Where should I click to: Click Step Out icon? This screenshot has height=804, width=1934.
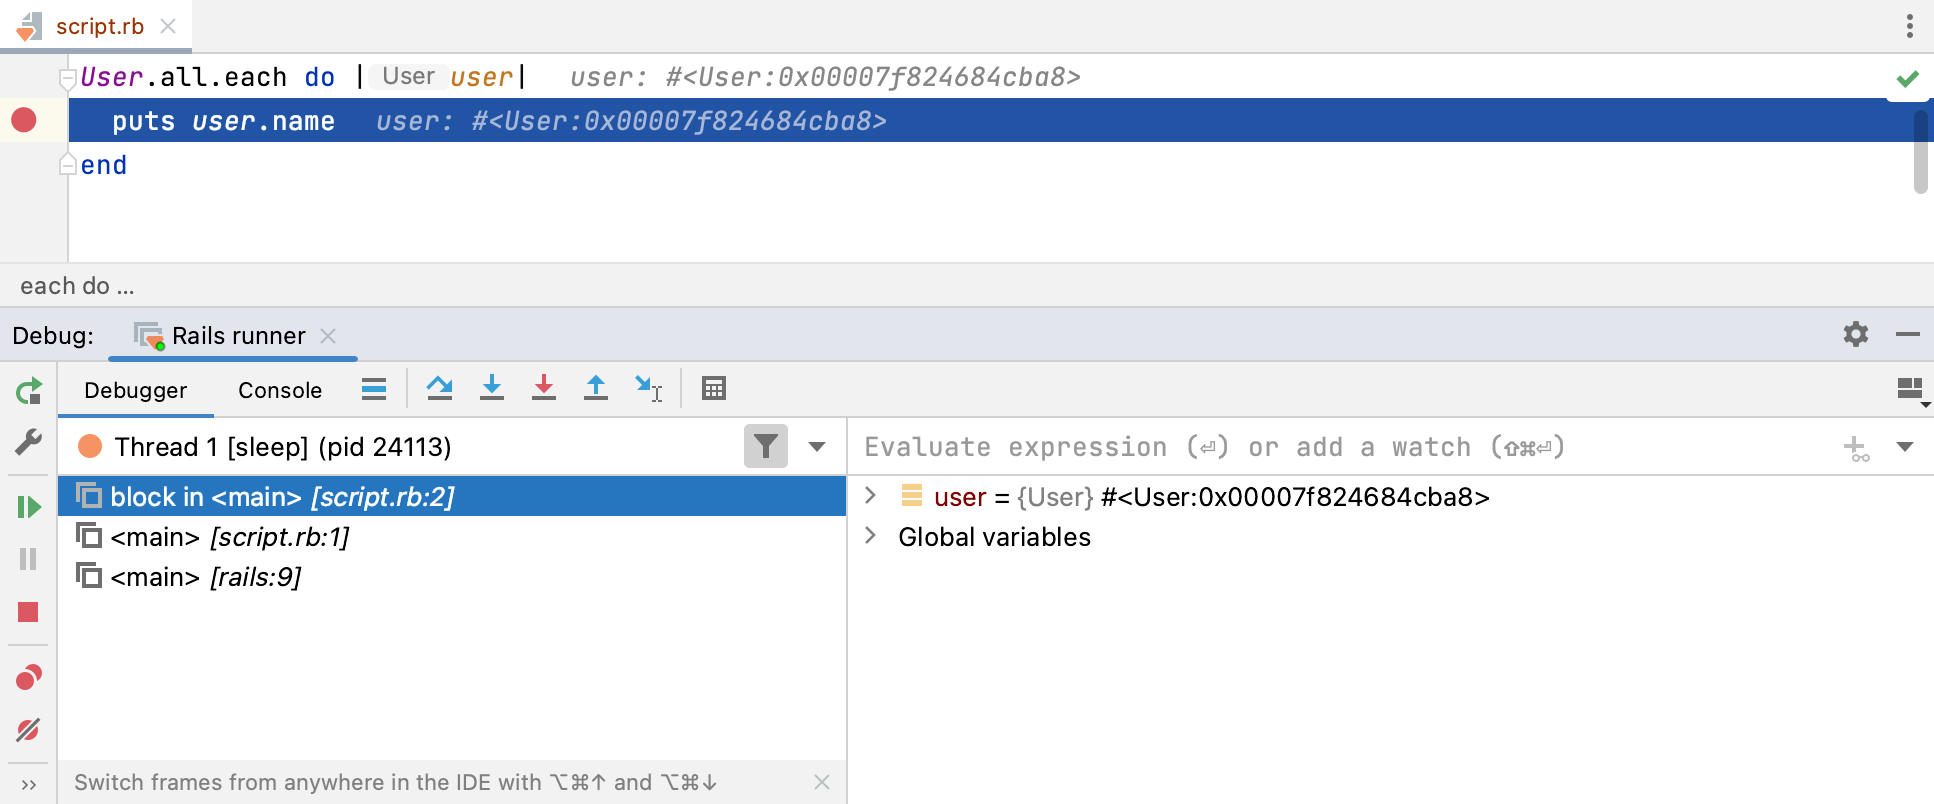596,388
